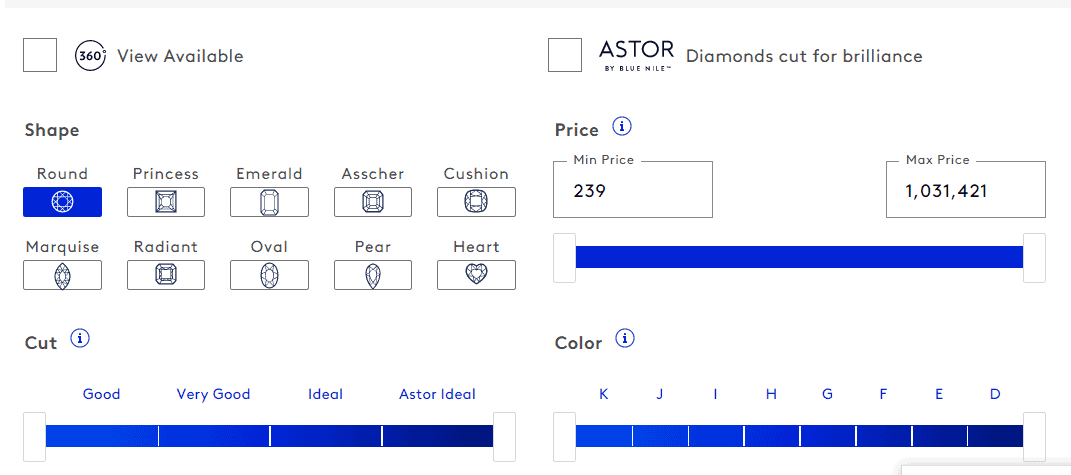Pick the Emerald cut shape

pyautogui.click(x=269, y=202)
